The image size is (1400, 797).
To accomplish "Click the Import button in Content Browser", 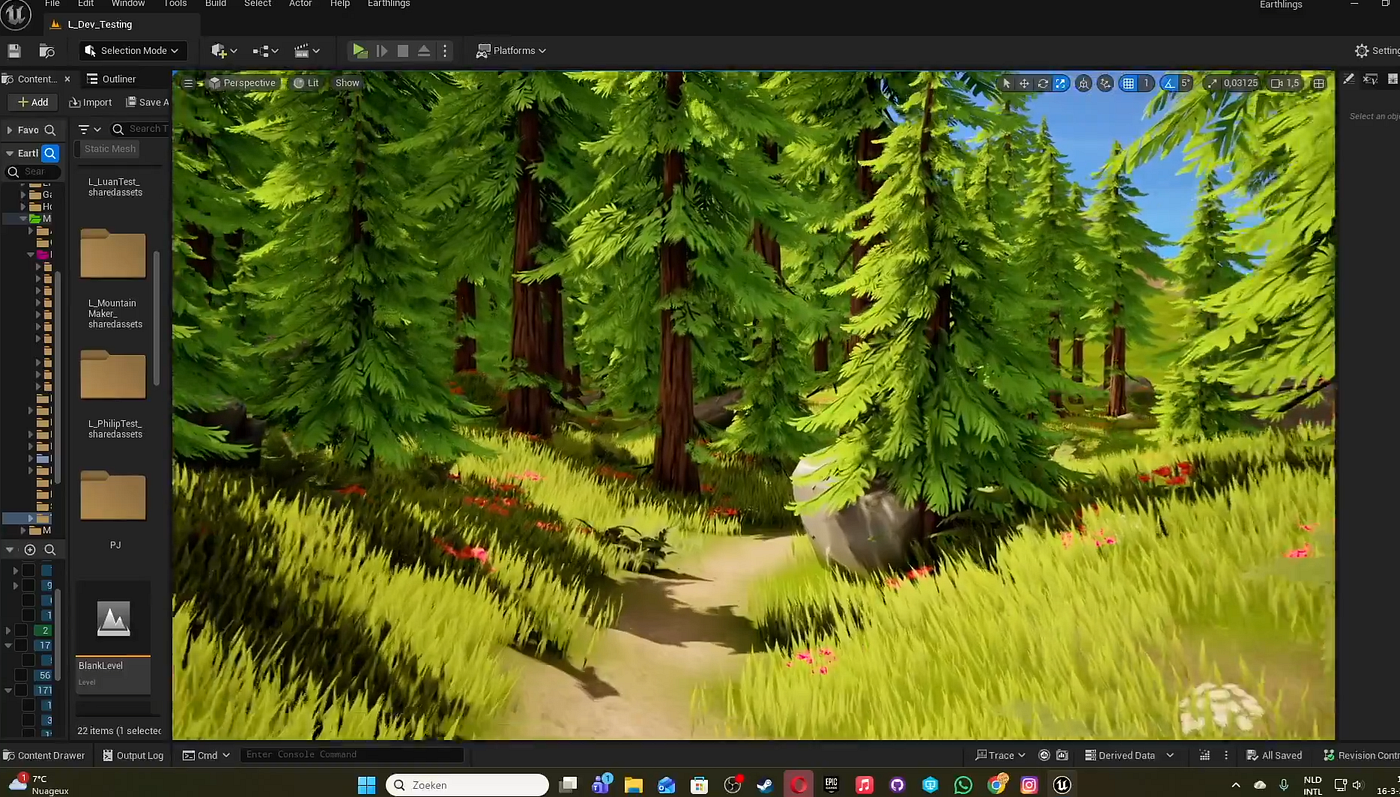I will point(90,102).
